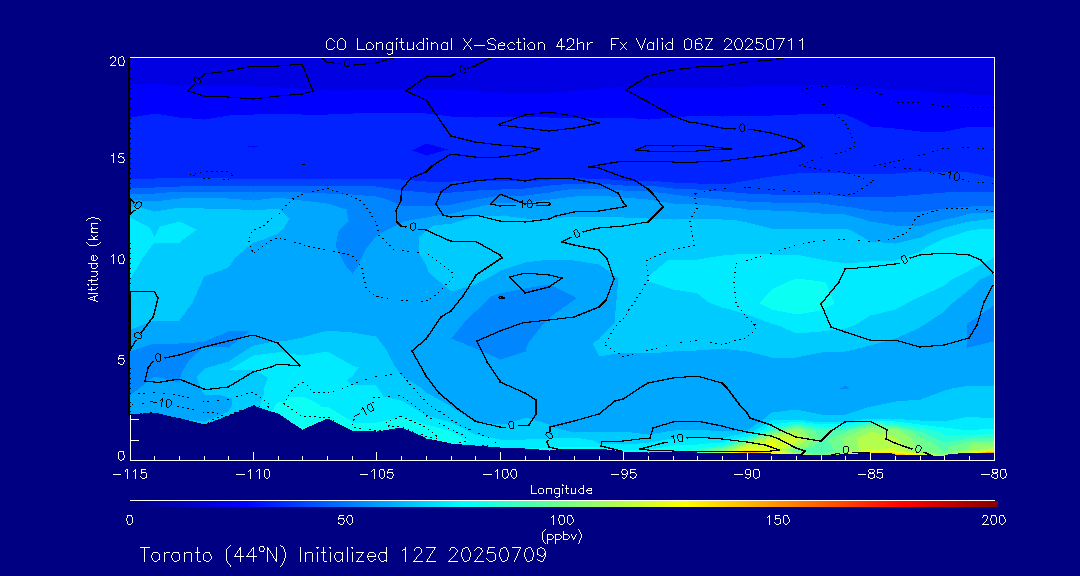Click the color bar label '0'
The height and width of the screenshot is (576, 1080).
pyautogui.click(x=129, y=520)
